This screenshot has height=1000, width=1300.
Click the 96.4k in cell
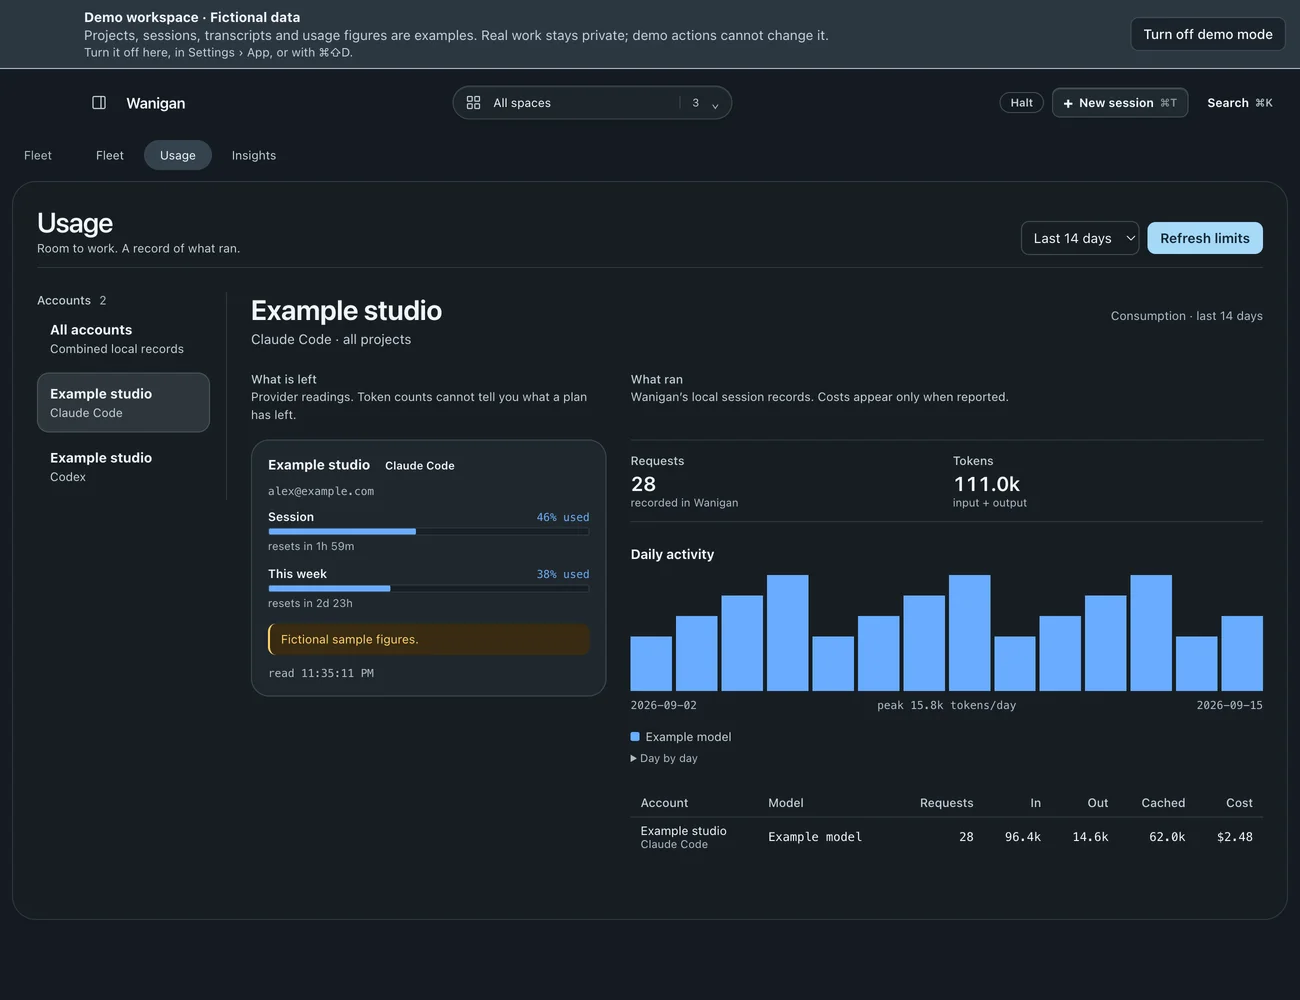(x=1023, y=837)
